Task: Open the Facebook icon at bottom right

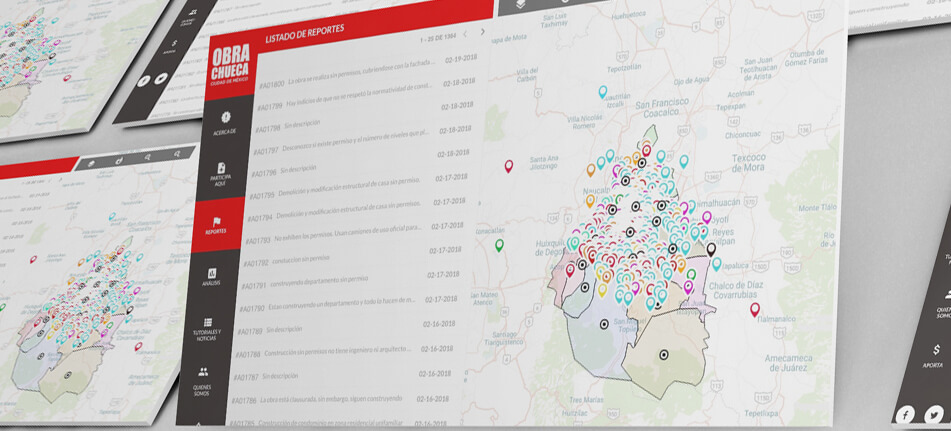Action: [906, 413]
